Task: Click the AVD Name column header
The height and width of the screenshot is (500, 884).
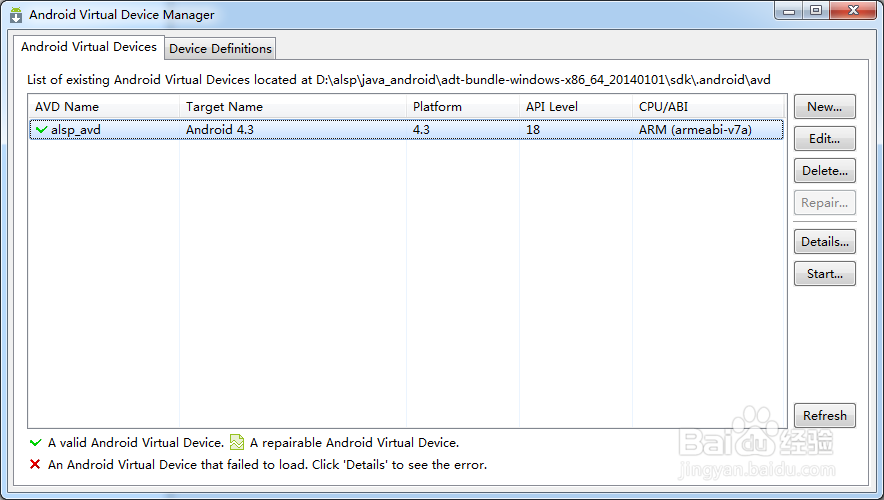Action: [104, 107]
